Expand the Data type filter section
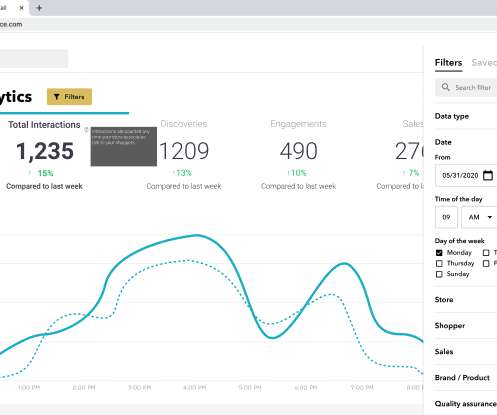 (x=466, y=116)
